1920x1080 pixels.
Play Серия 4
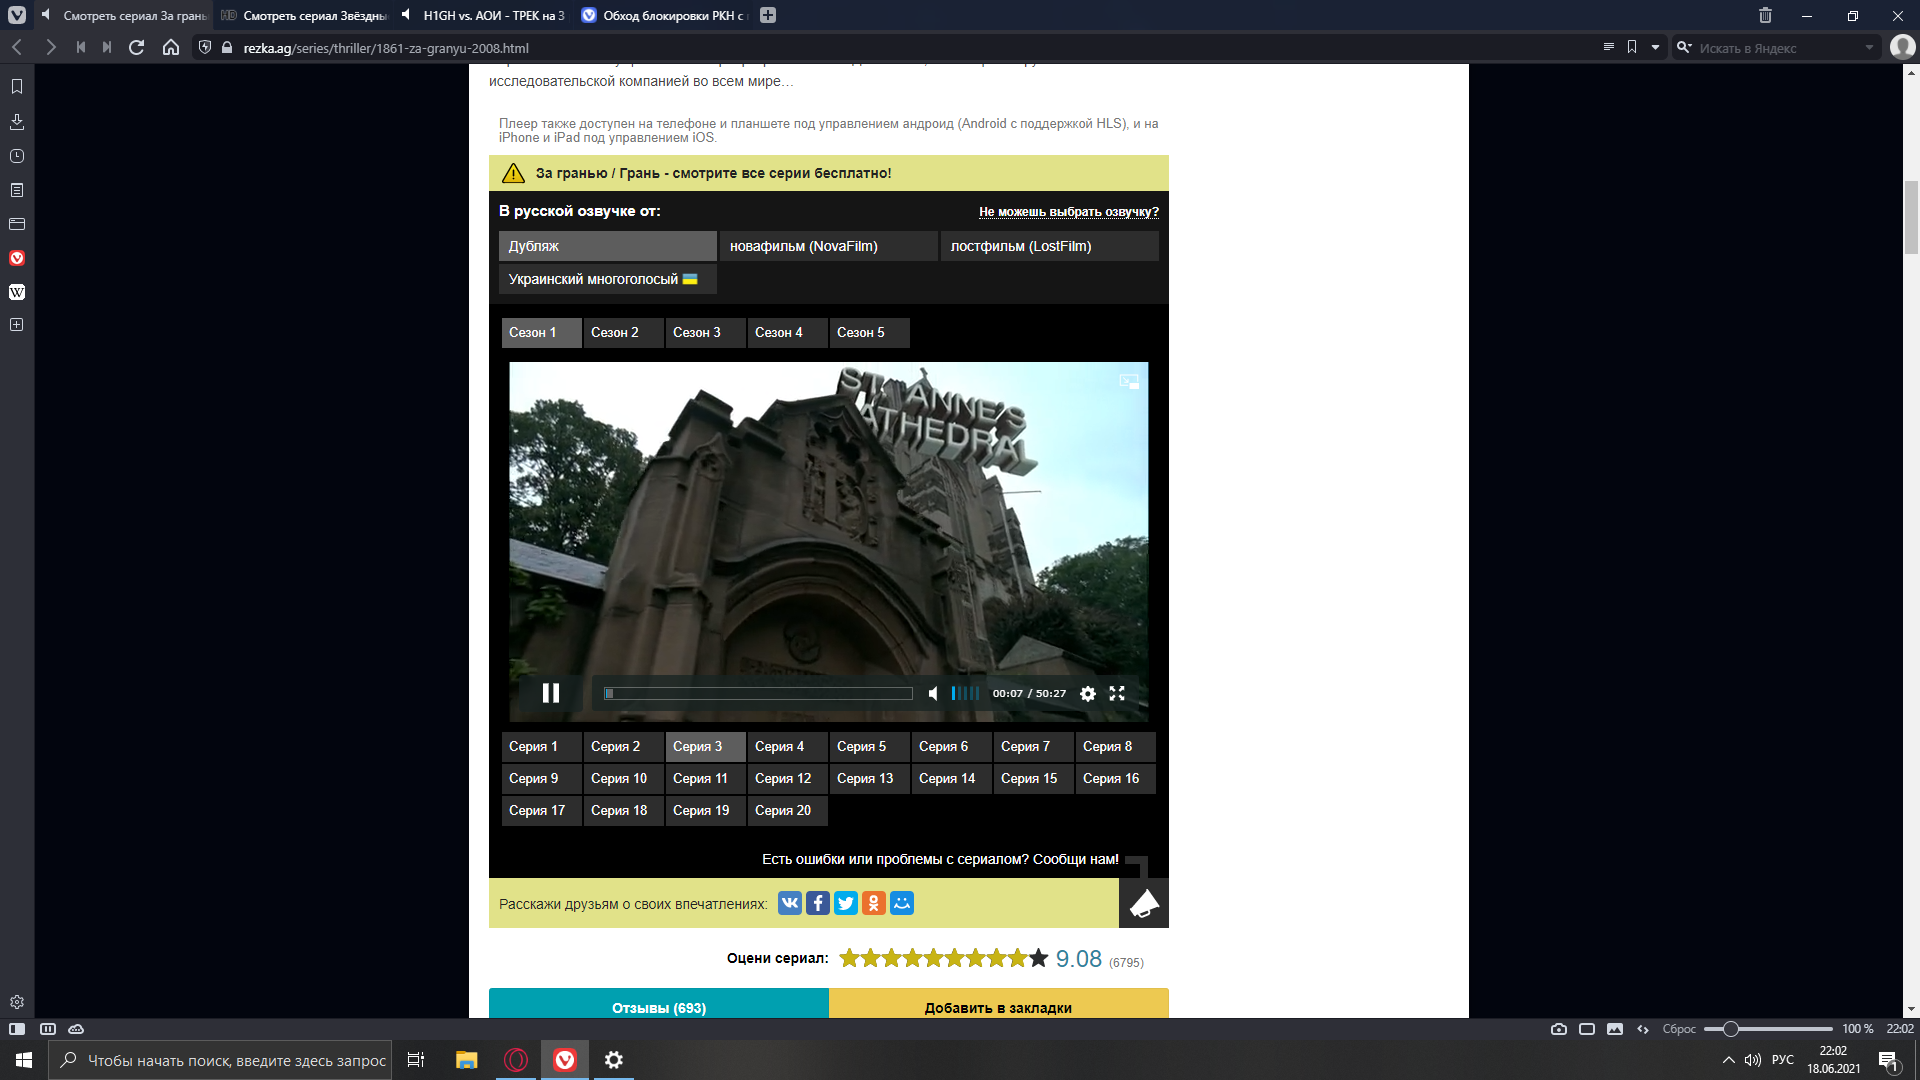tap(788, 746)
